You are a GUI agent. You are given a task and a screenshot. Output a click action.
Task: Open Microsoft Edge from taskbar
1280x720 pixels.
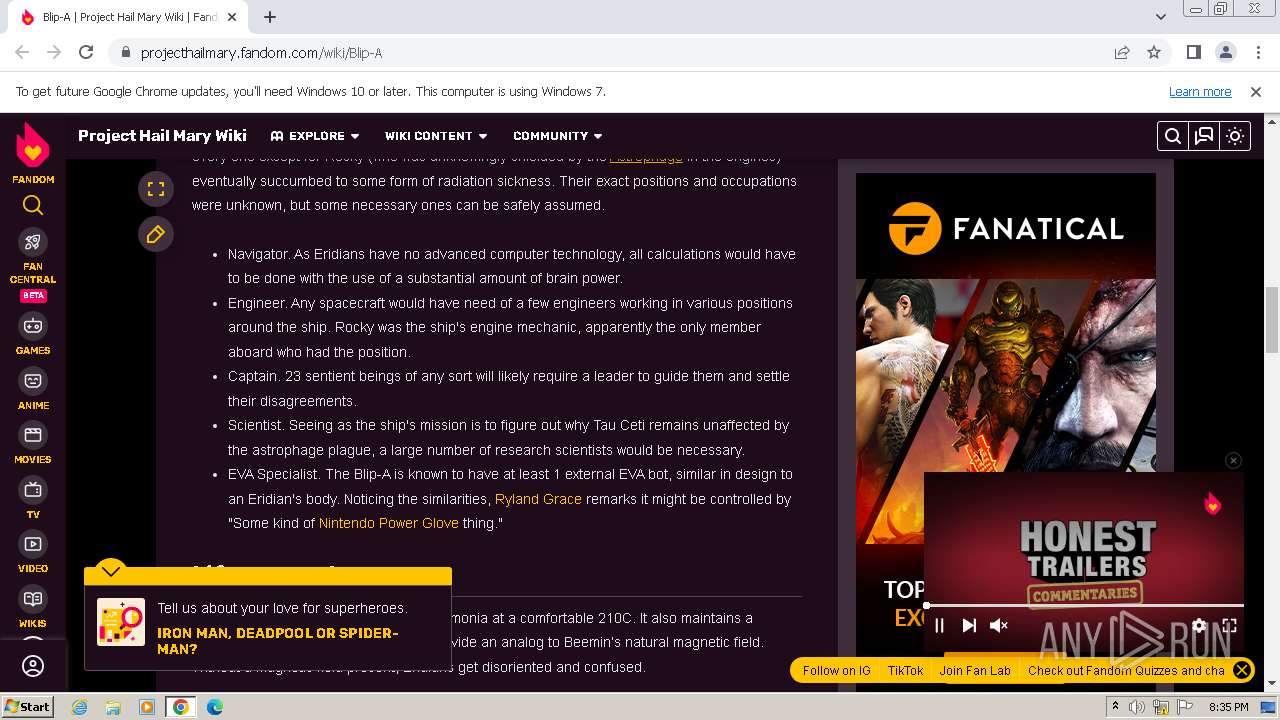click(214, 707)
